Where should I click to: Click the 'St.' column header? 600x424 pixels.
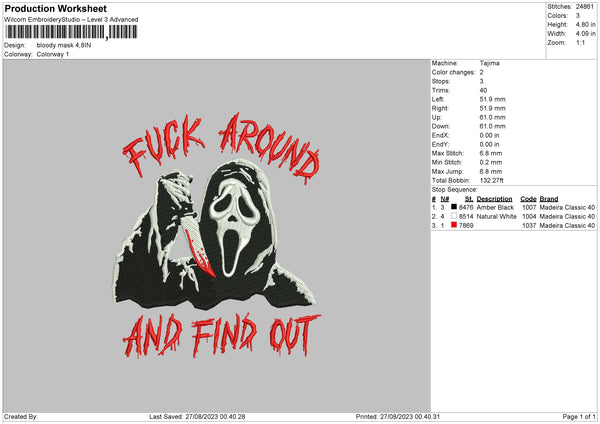469,199
